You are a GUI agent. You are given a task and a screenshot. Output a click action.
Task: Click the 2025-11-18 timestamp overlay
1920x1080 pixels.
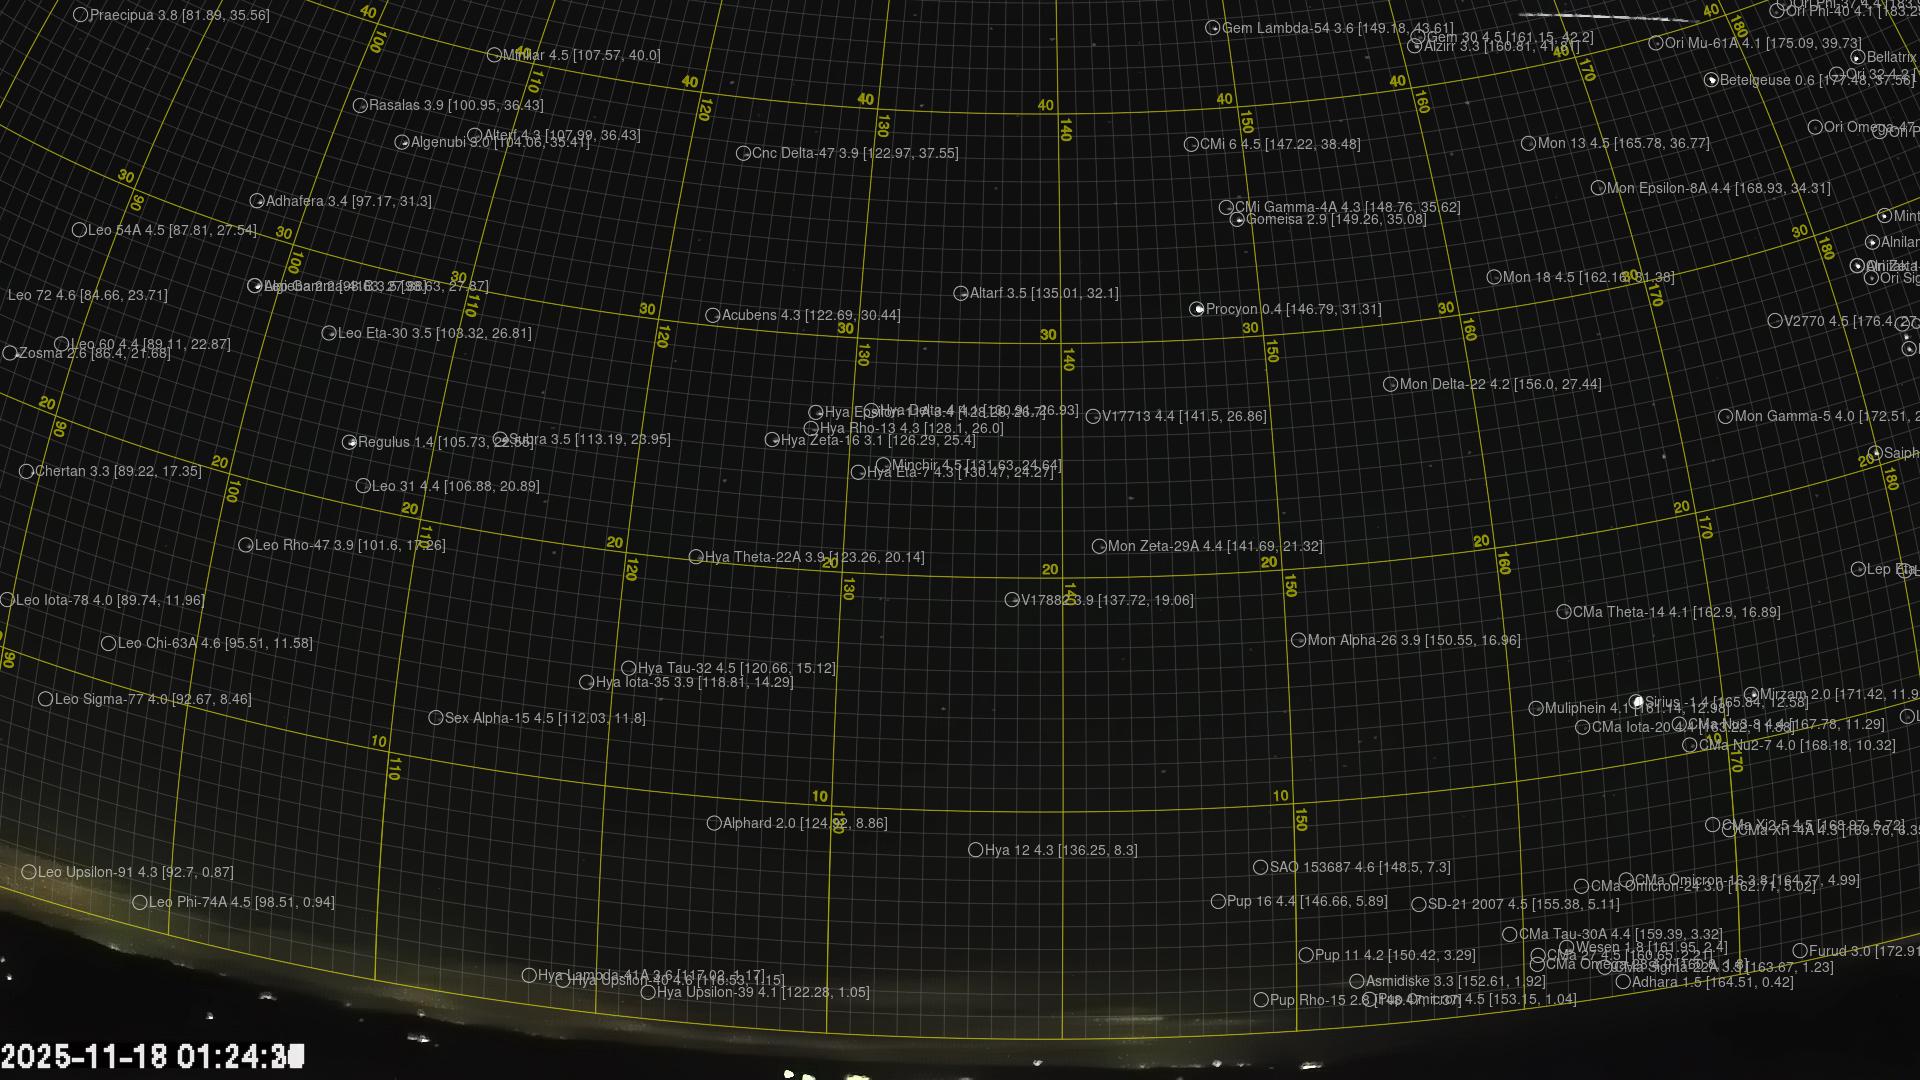pos(152,1056)
